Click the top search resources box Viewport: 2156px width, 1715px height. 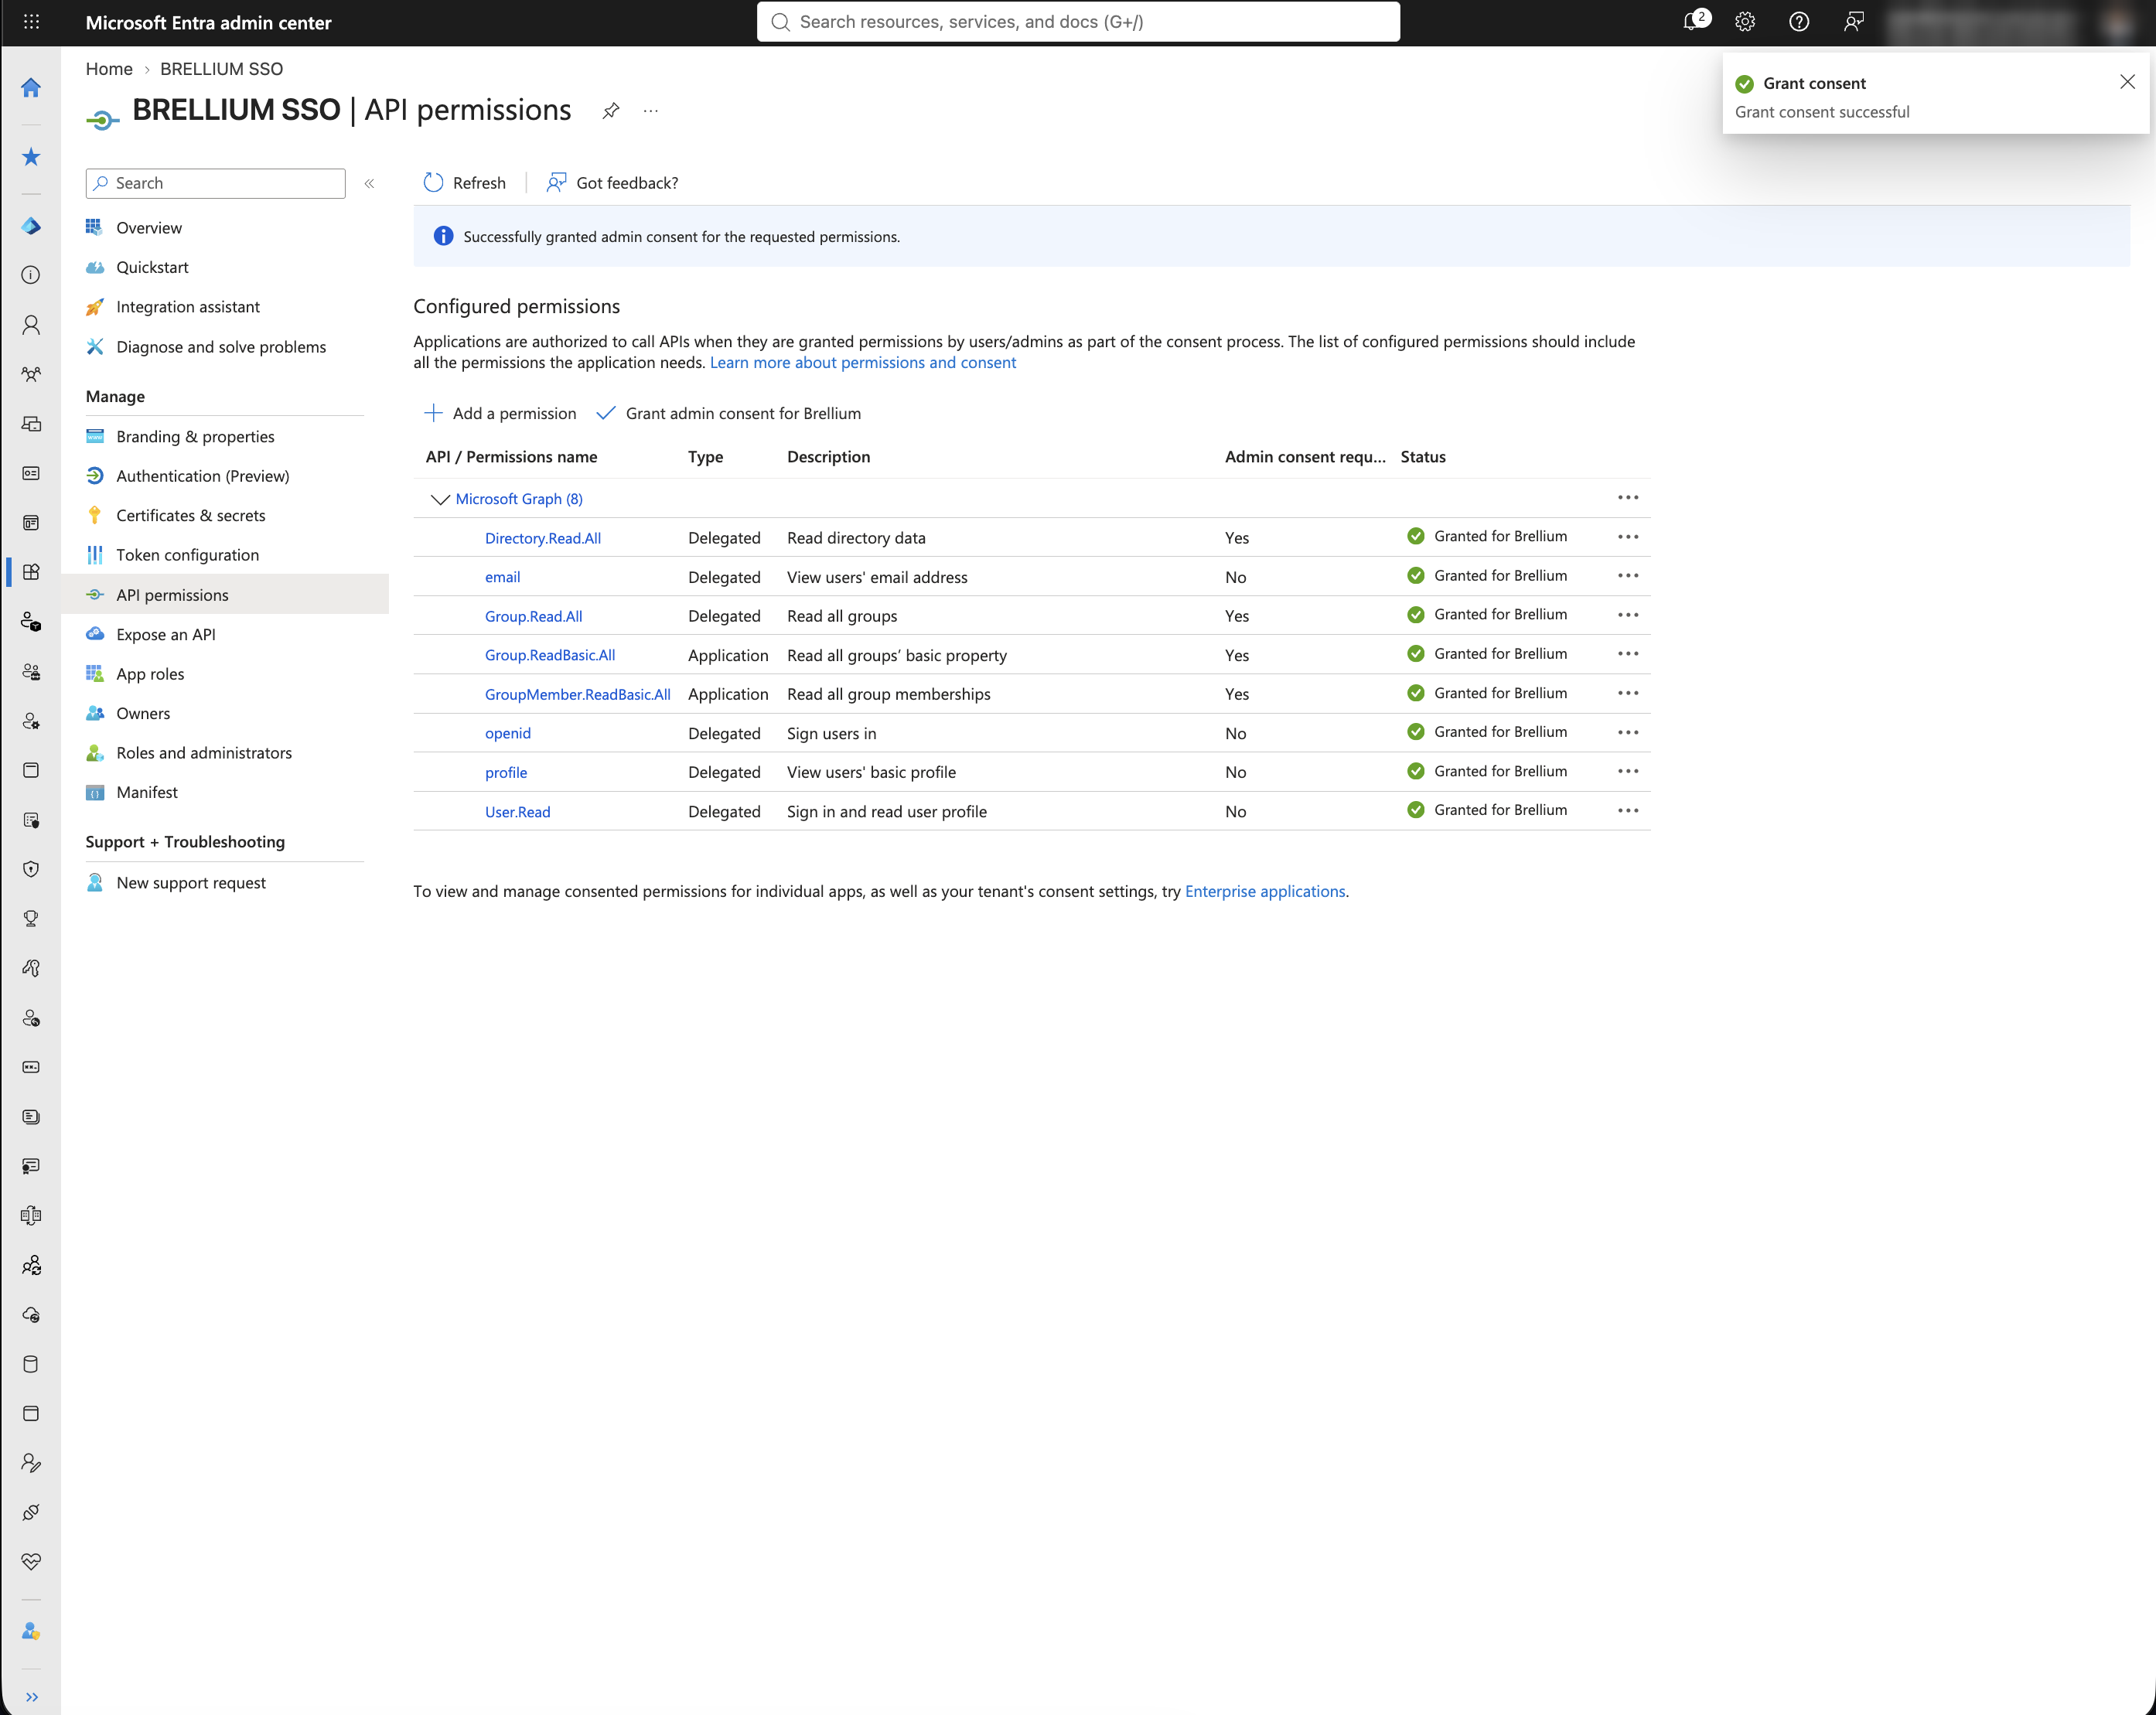[x=1078, y=22]
